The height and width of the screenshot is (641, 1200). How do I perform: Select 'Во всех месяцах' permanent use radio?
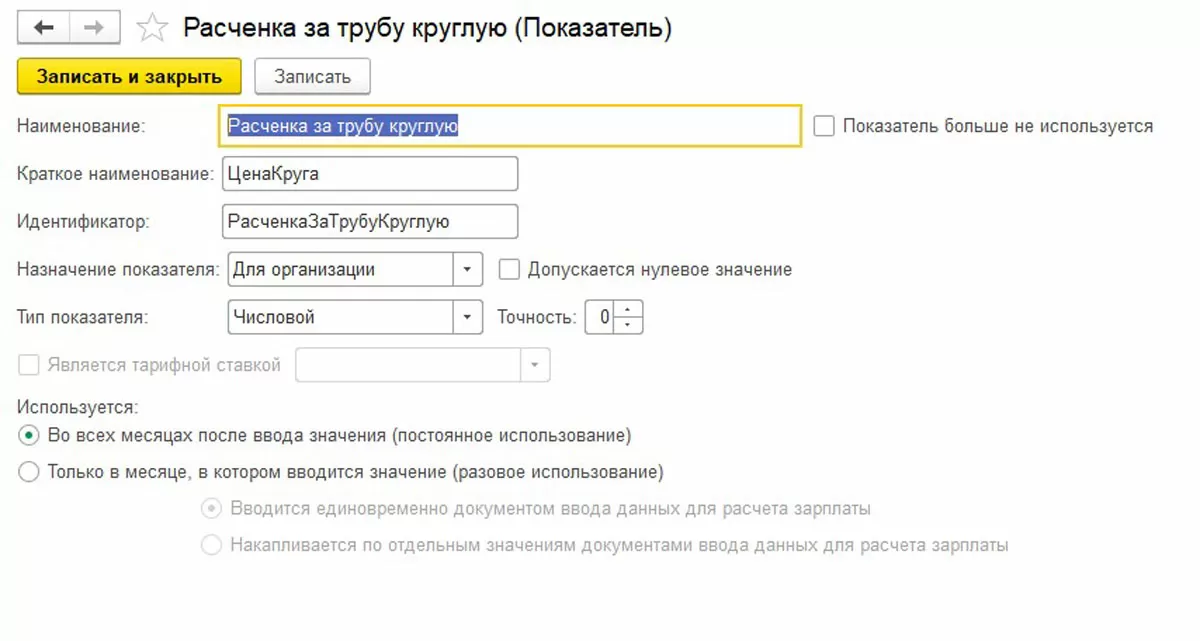pyautogui.click(x=29, y=436)
